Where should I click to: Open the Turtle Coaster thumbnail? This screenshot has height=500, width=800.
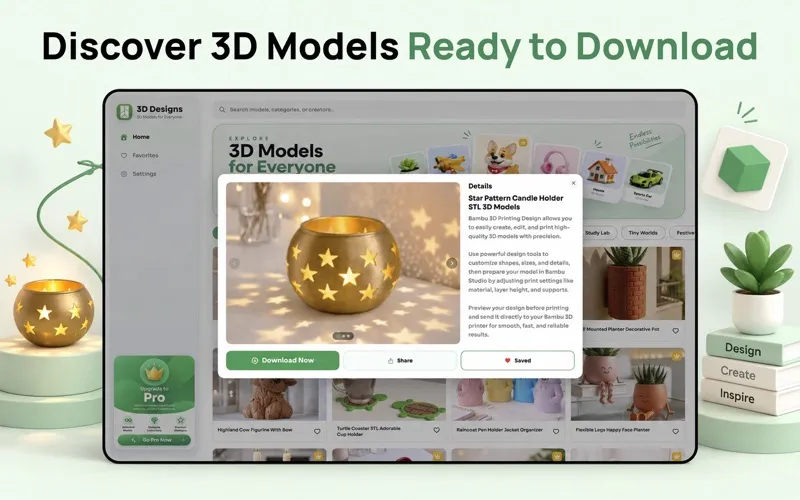pos(389,399)
